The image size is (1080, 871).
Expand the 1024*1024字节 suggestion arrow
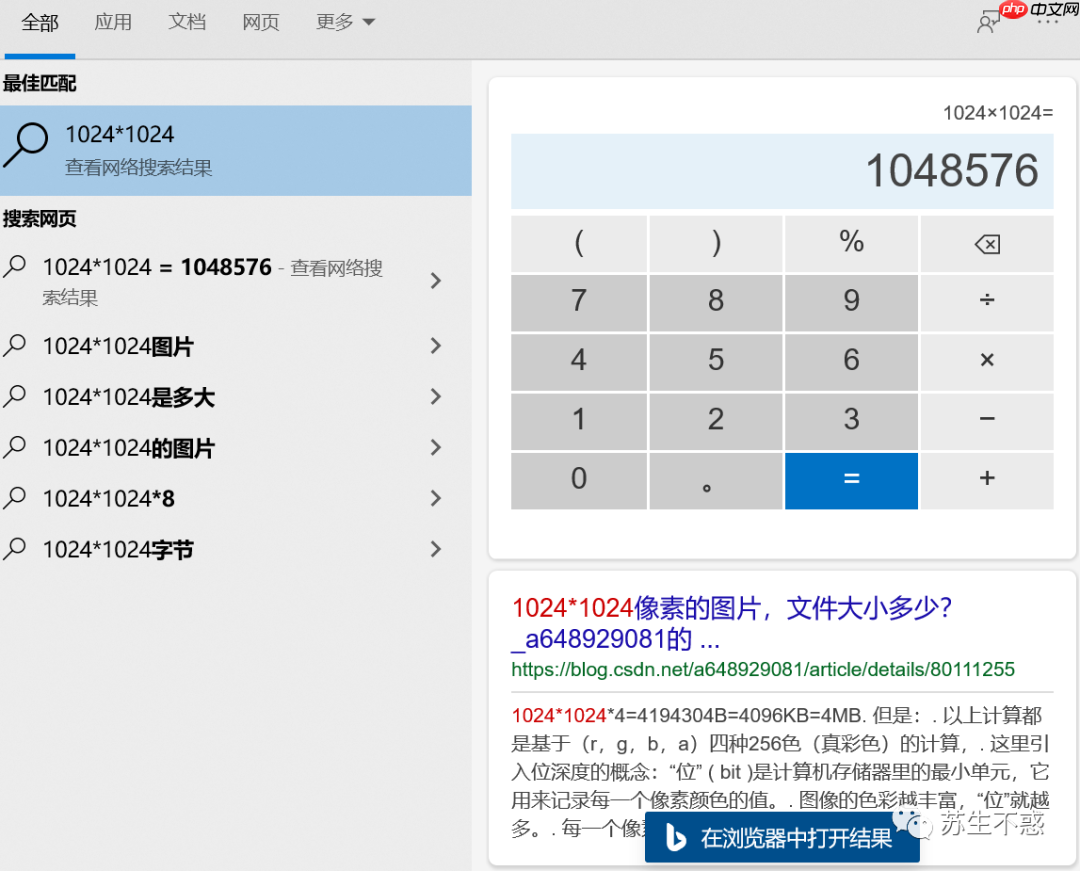435,549
